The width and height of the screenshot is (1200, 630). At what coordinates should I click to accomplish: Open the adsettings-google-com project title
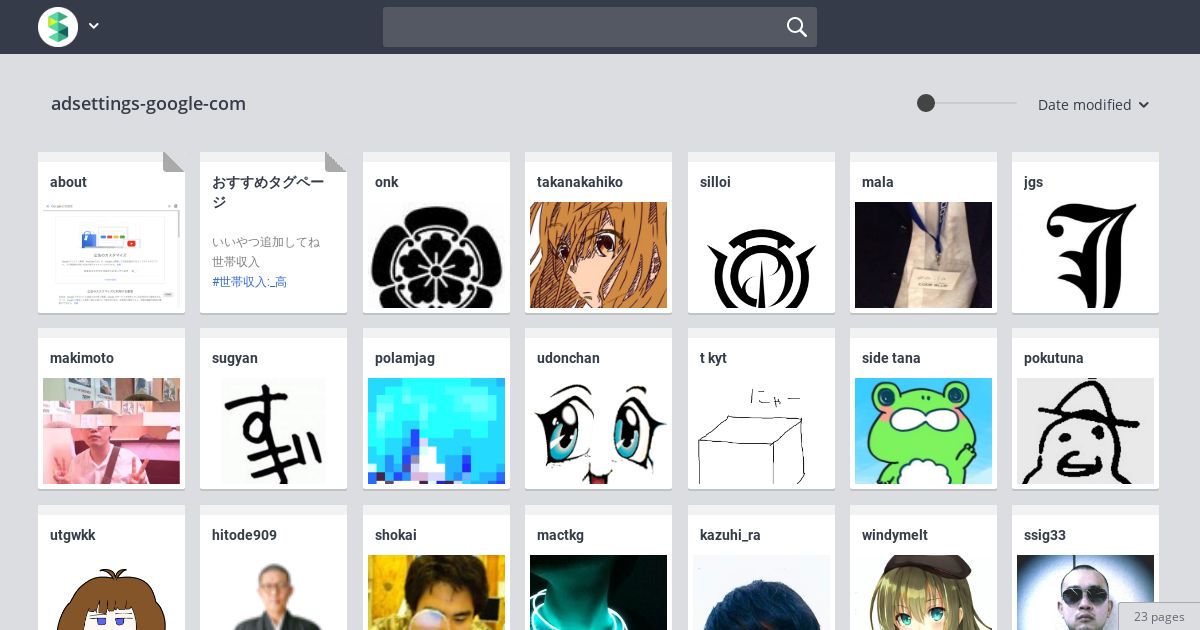click(148, 104)
